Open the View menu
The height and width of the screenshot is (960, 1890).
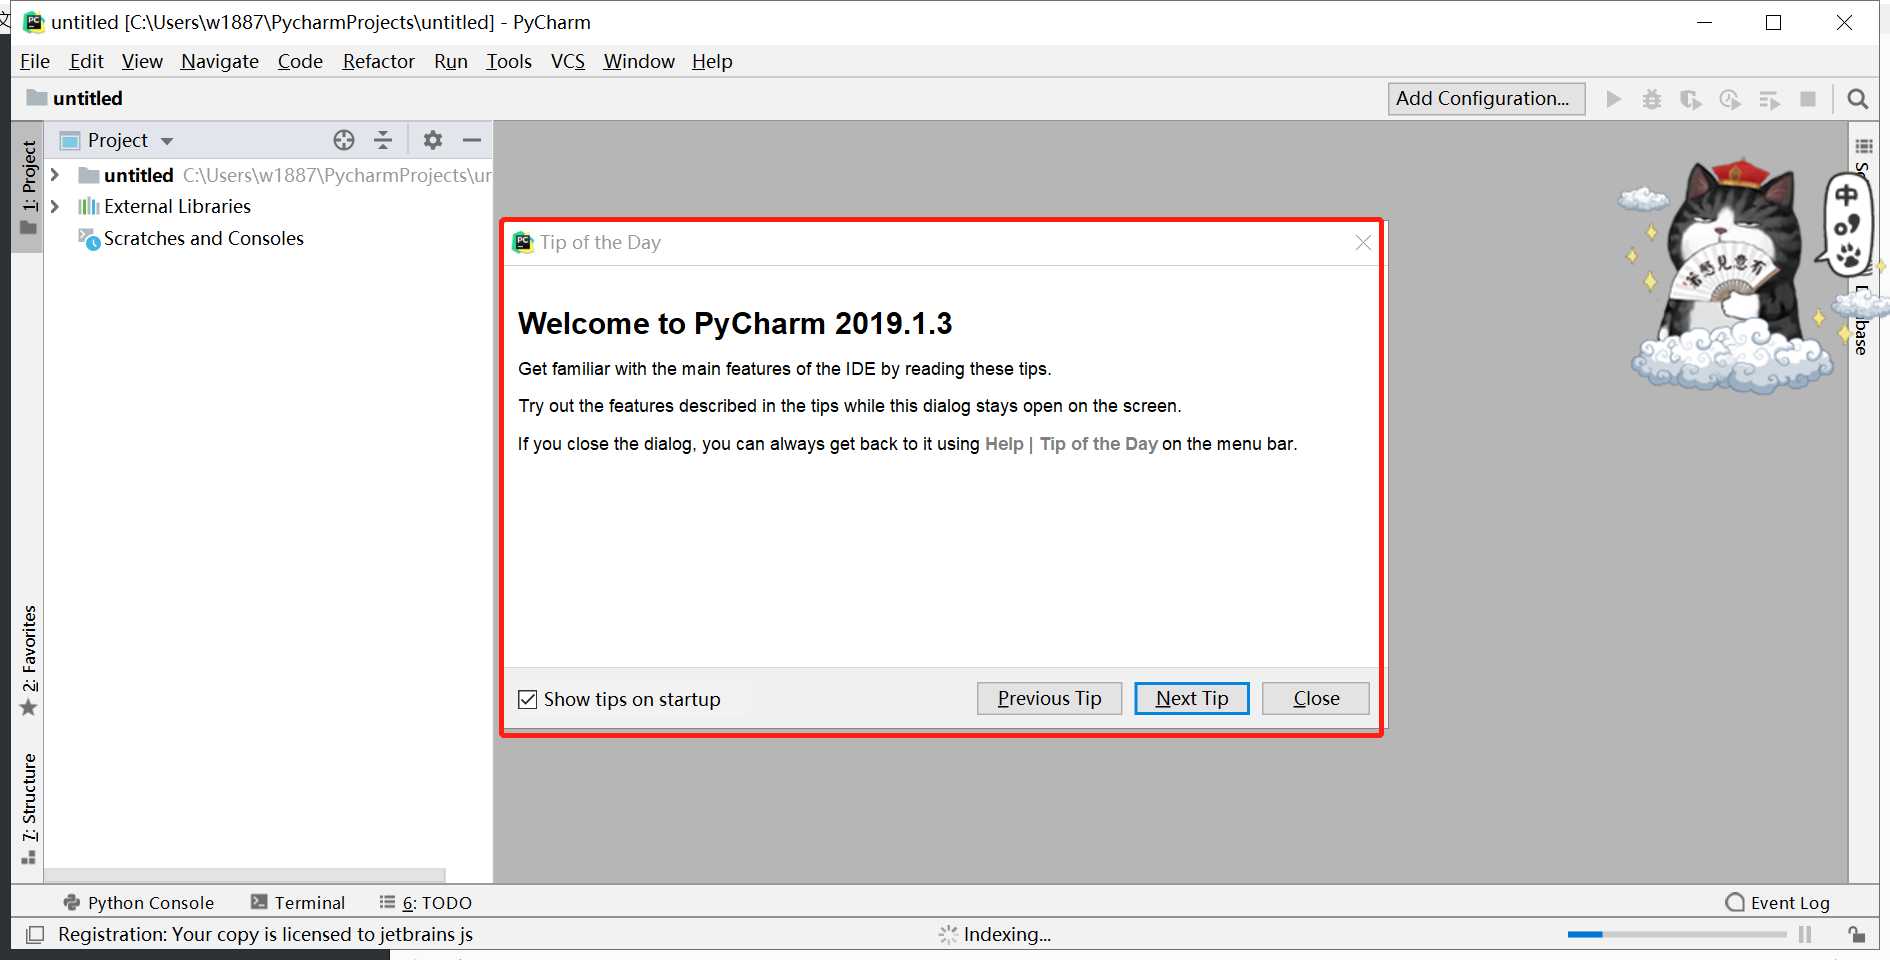coord(142,61)
